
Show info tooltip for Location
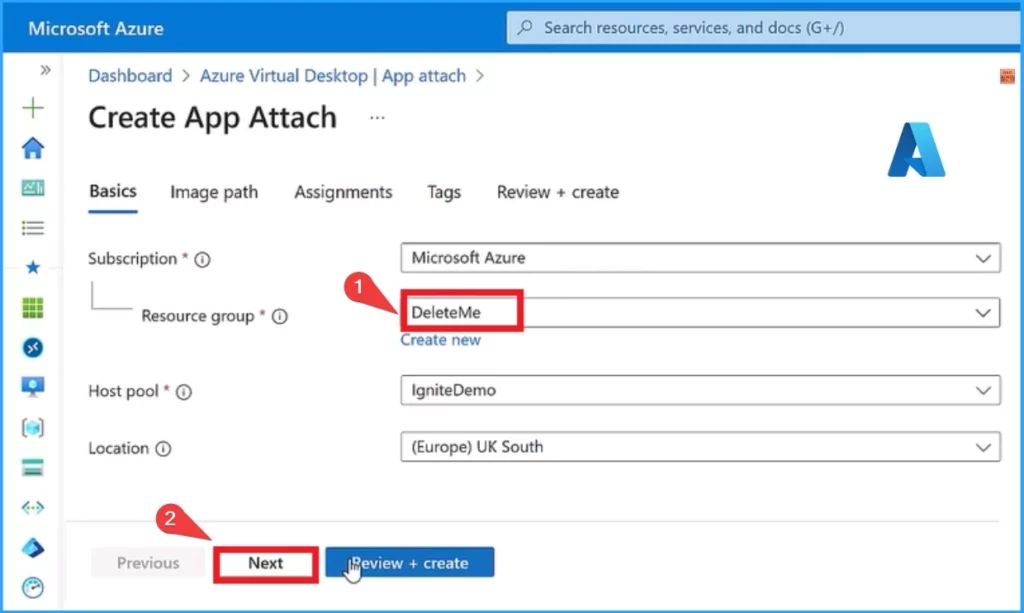click(163, 448)
